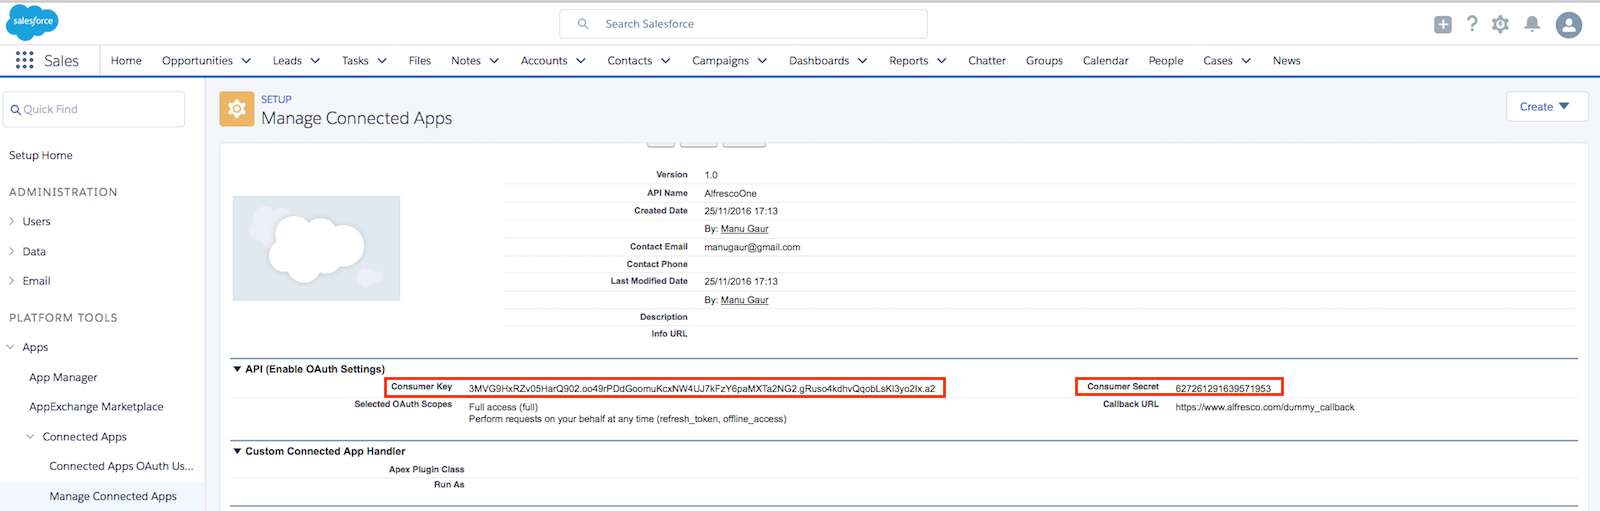The height and width of the screenshot is (511, 1600).
Task: Open the help question mark icon
Action: click(1472, 24)
